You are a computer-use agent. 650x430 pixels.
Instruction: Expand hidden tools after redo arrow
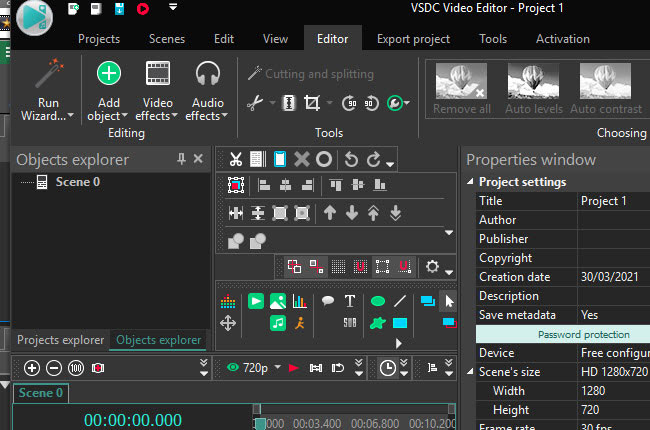390,164
